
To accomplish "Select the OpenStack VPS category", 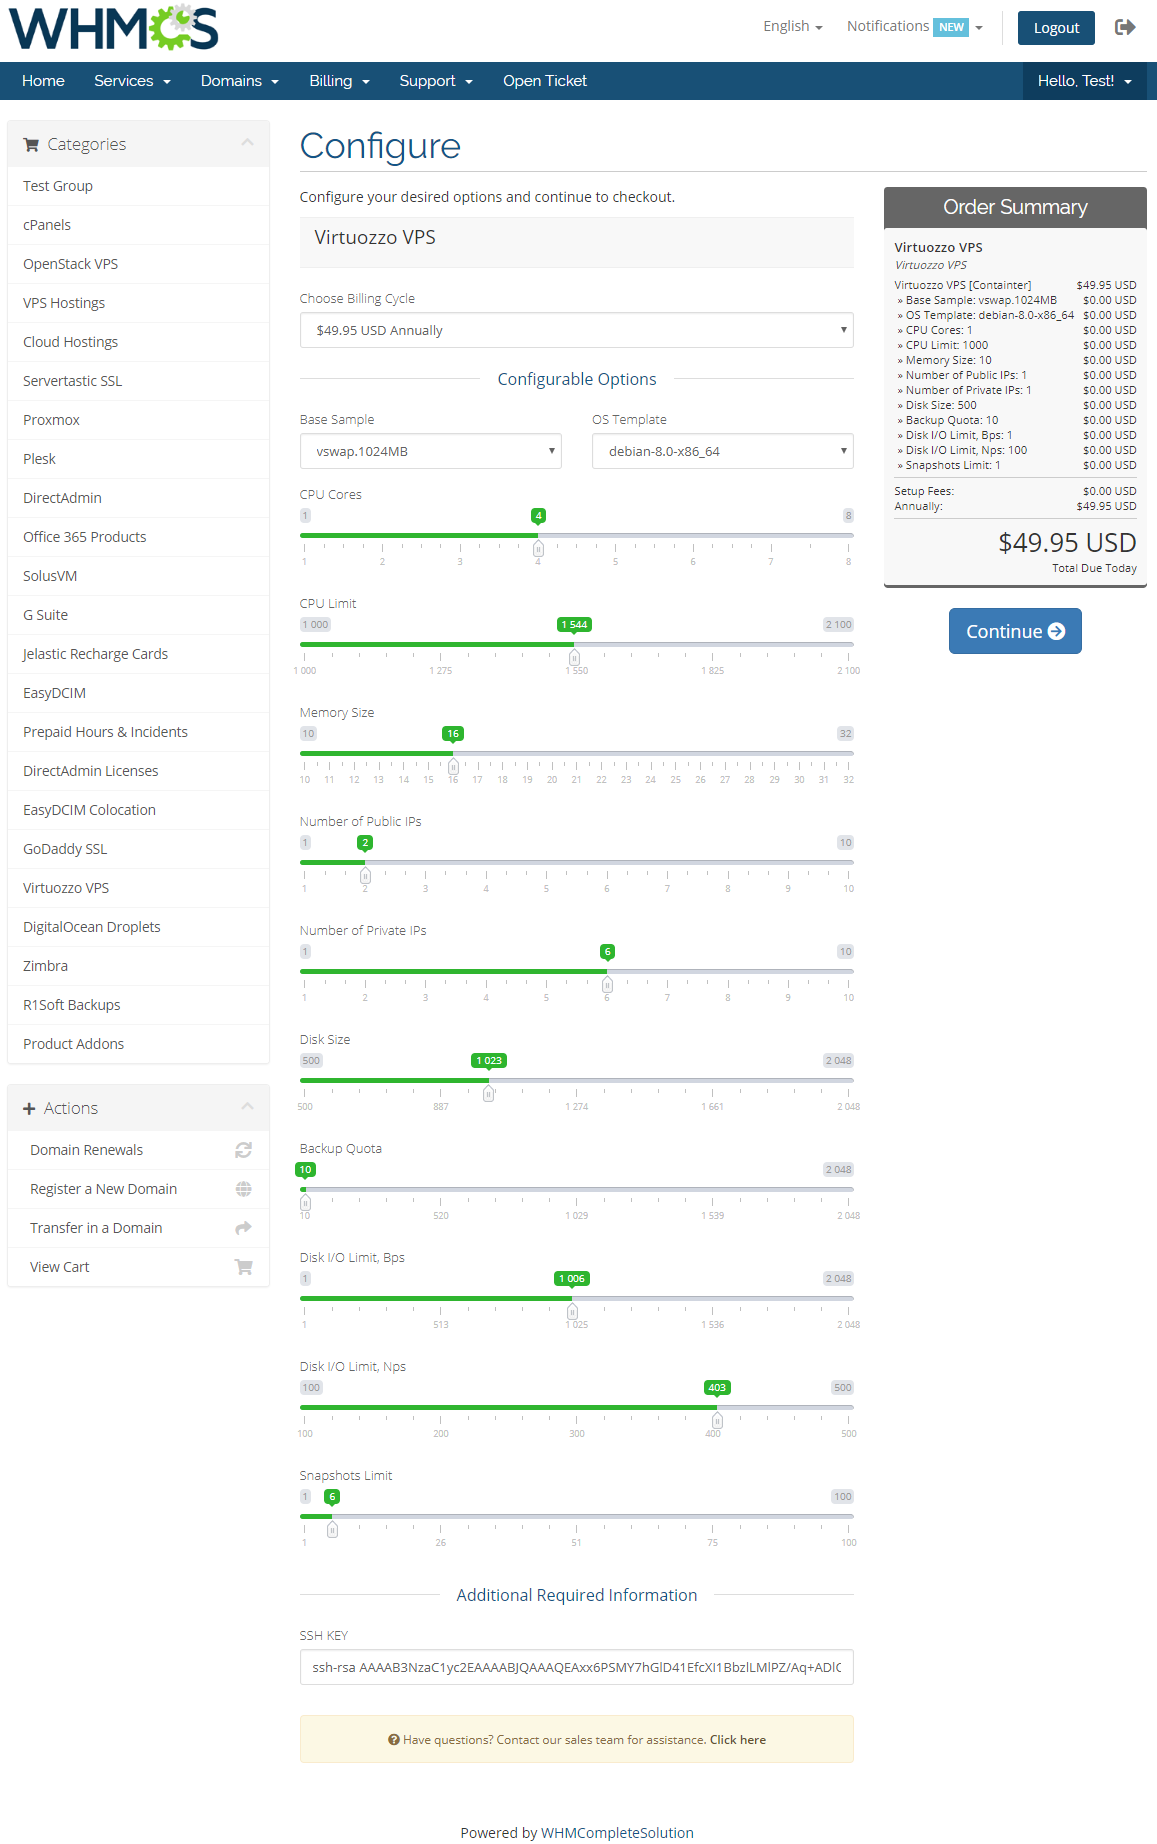I will click(x=138, y=264).
